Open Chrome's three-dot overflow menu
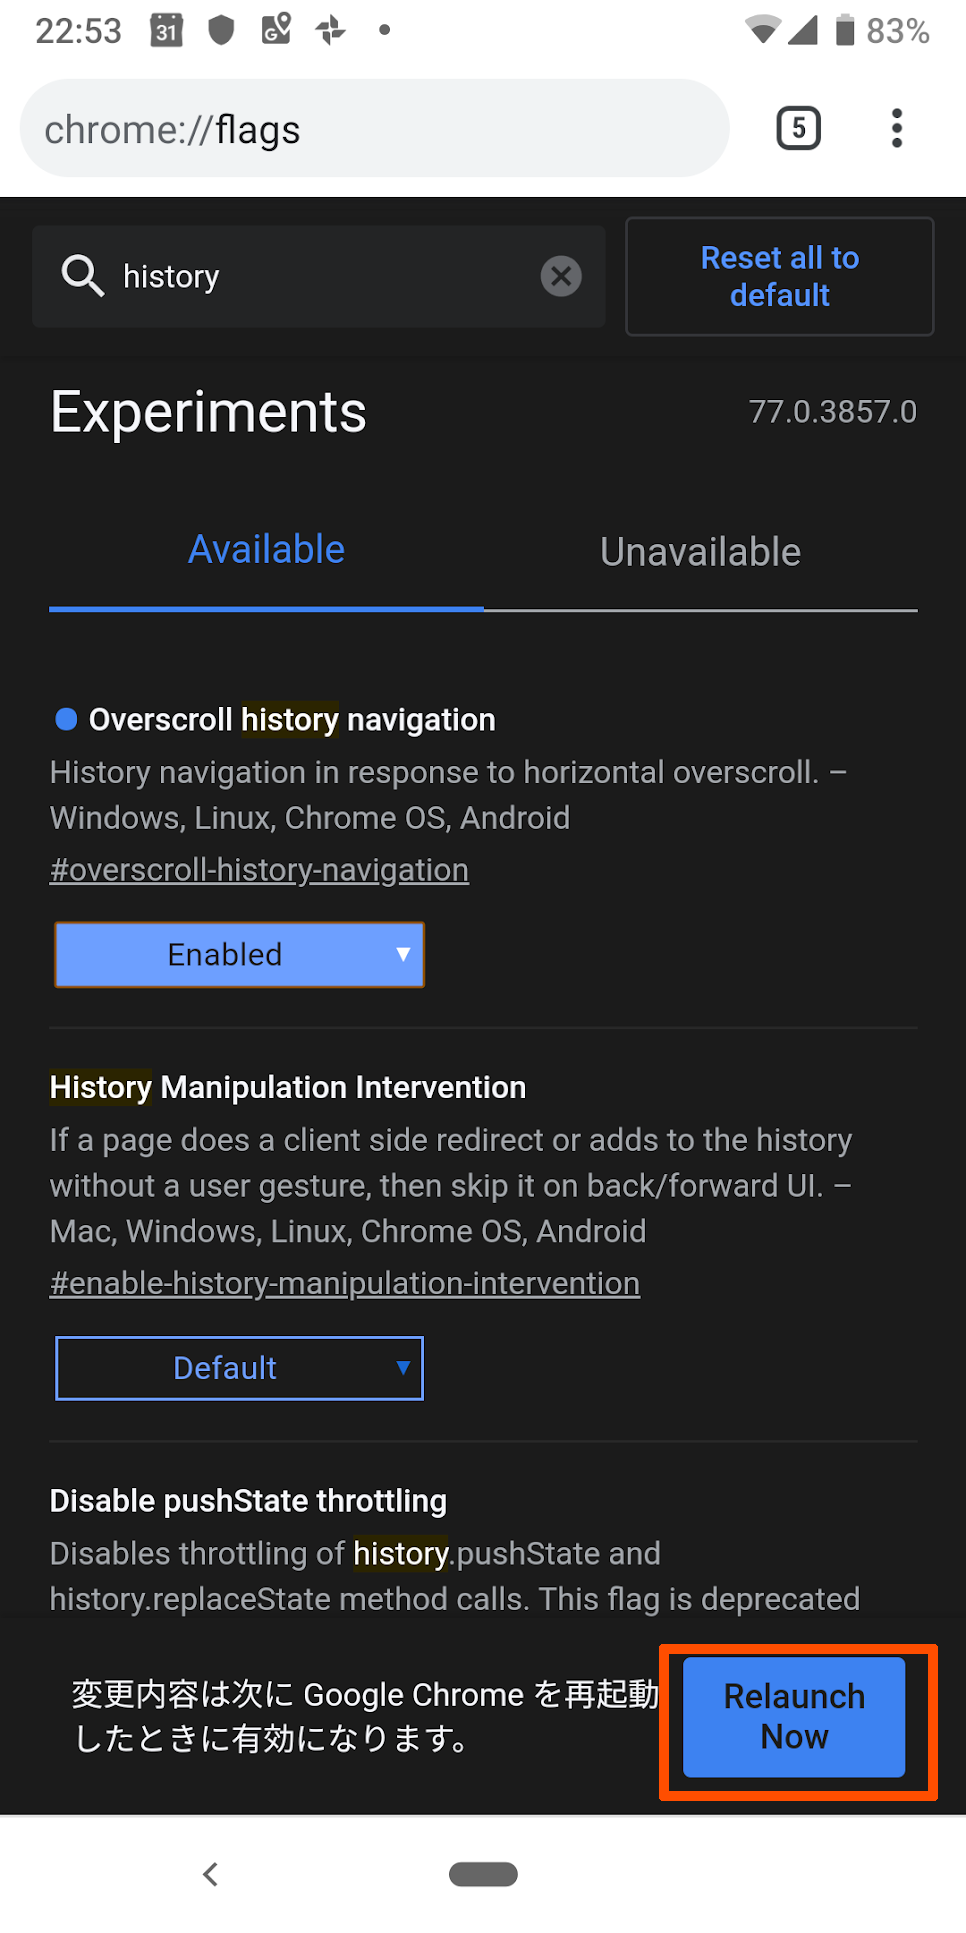The width and height of the screenshot is (966, 1933). point(897,128)
